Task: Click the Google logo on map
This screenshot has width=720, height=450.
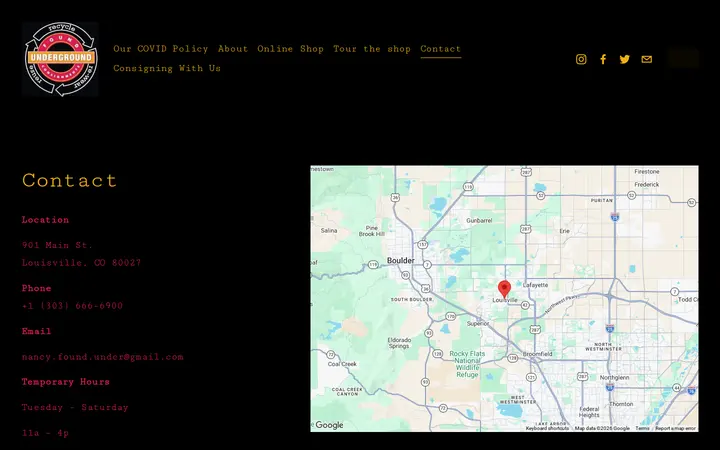Action: (329, 425)
